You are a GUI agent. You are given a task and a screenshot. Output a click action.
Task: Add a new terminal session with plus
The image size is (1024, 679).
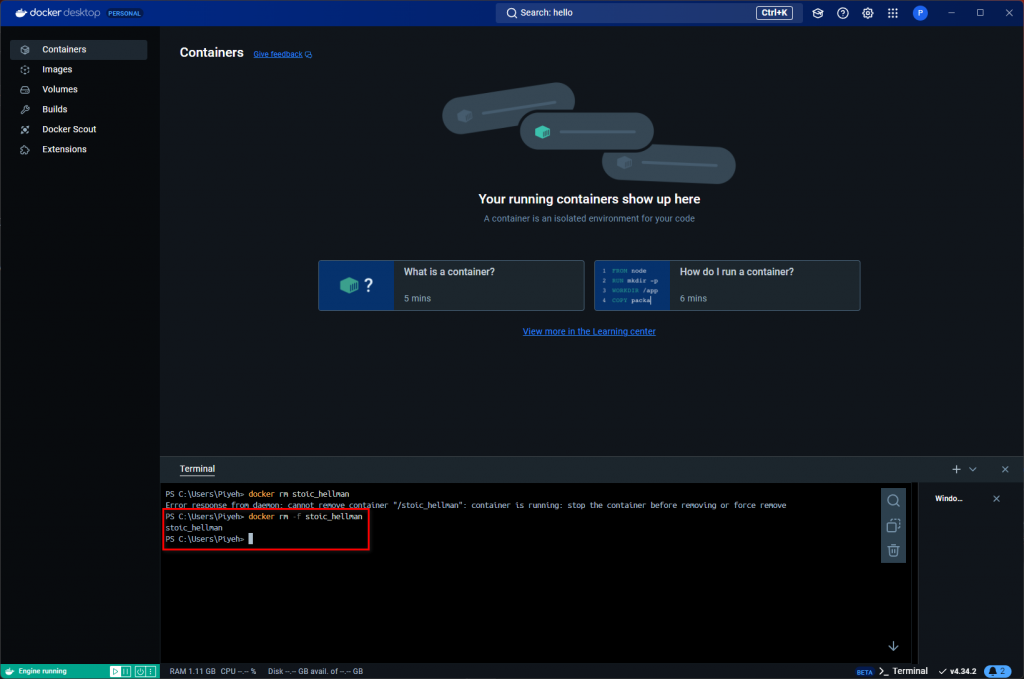point(956,469)
